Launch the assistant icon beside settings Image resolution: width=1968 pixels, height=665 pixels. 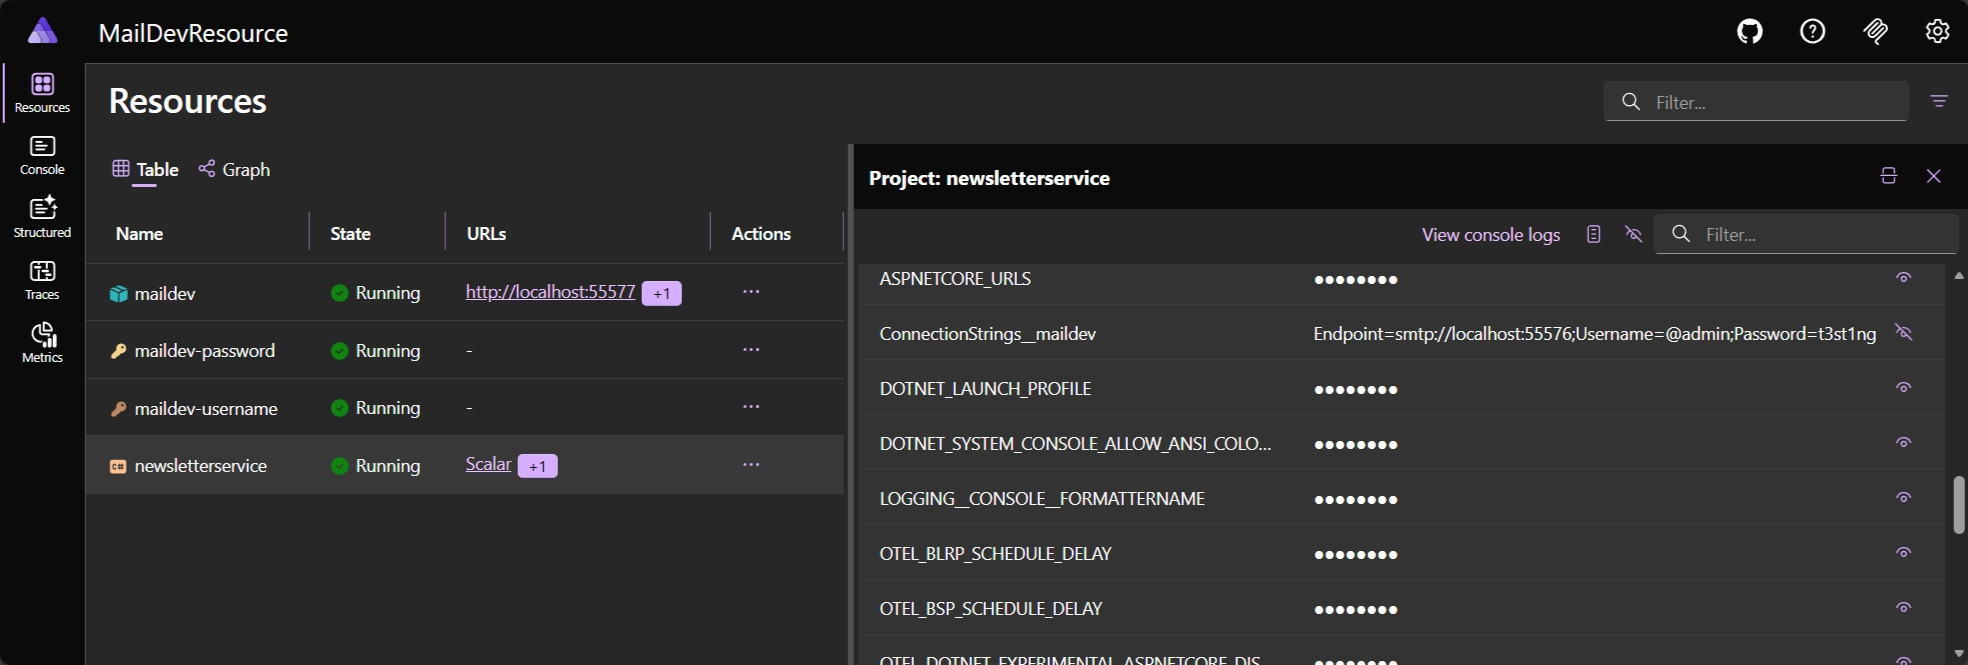coord(1875,32)
